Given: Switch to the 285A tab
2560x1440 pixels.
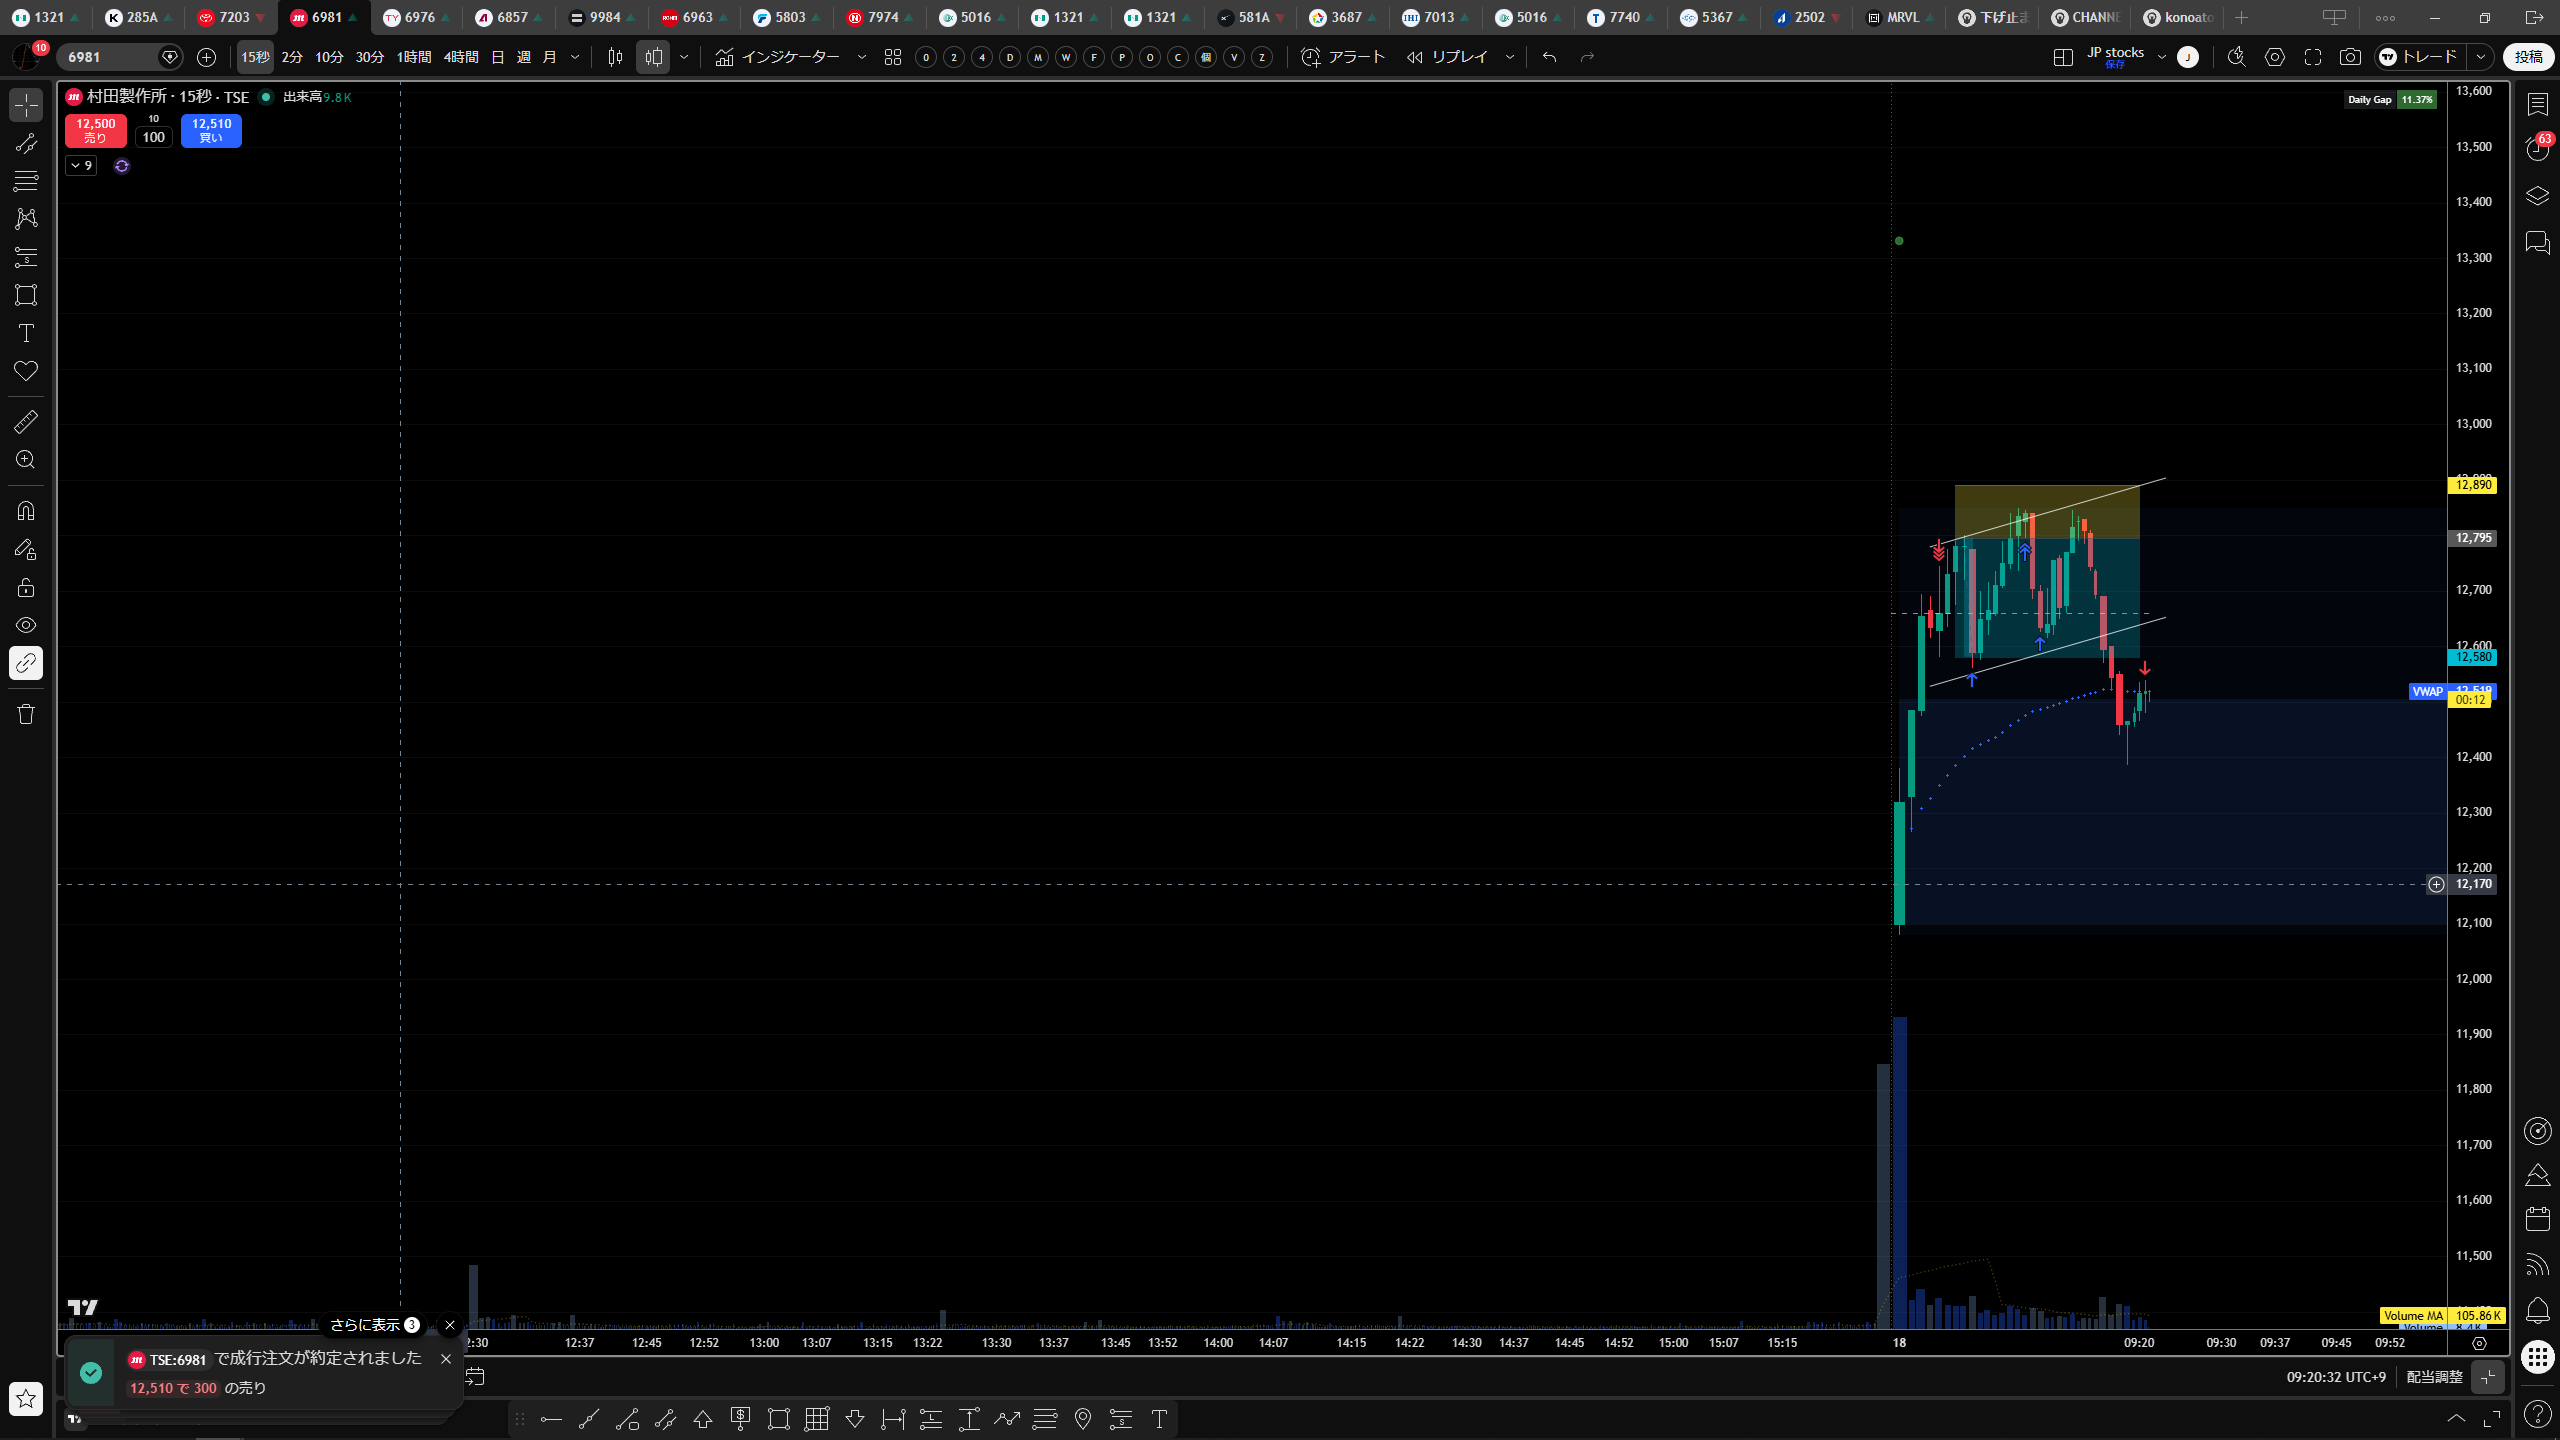Looking at the screenshot, I should coord(140,17).
